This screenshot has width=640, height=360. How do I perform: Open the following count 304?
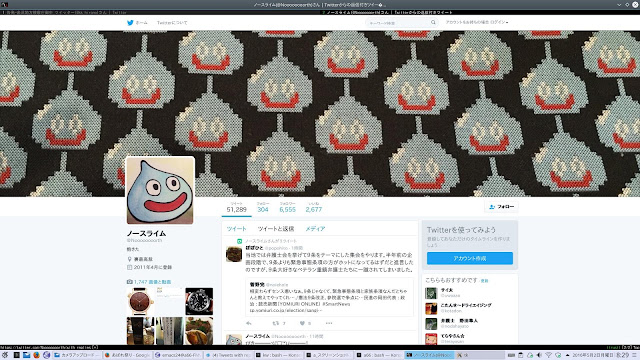click(x=263, y=207)
